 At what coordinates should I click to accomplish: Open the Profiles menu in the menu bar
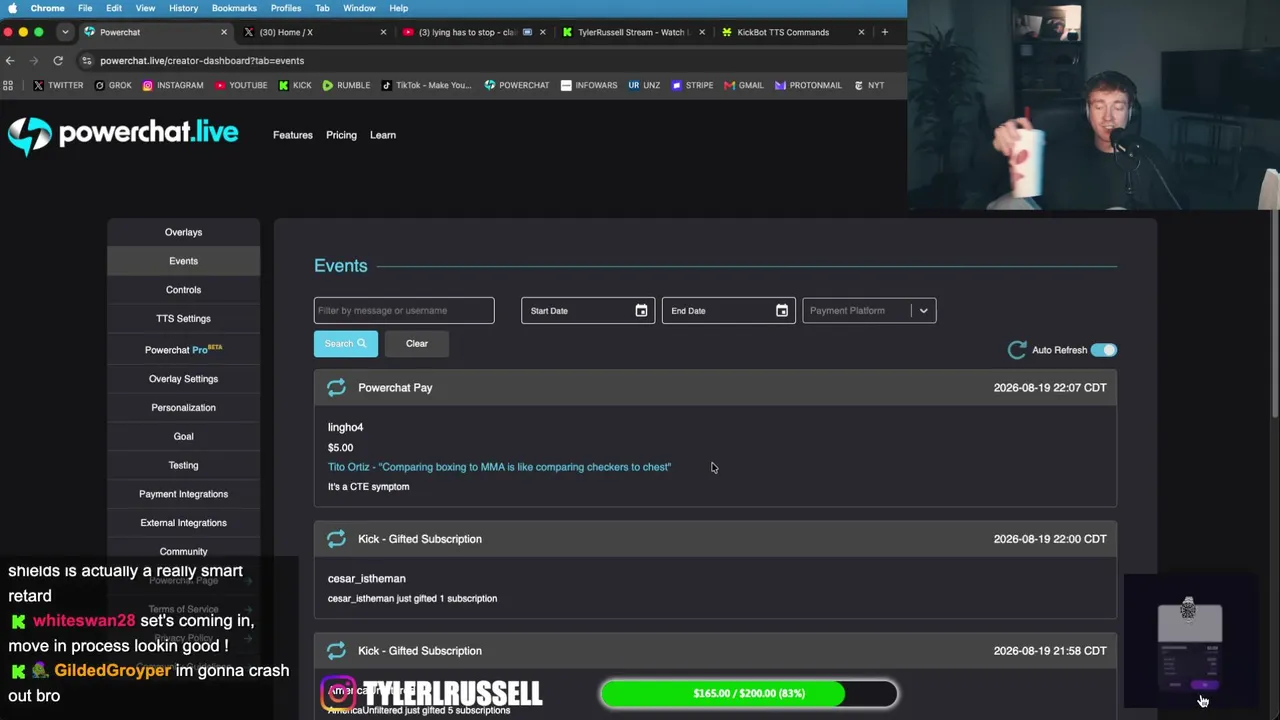286,8
